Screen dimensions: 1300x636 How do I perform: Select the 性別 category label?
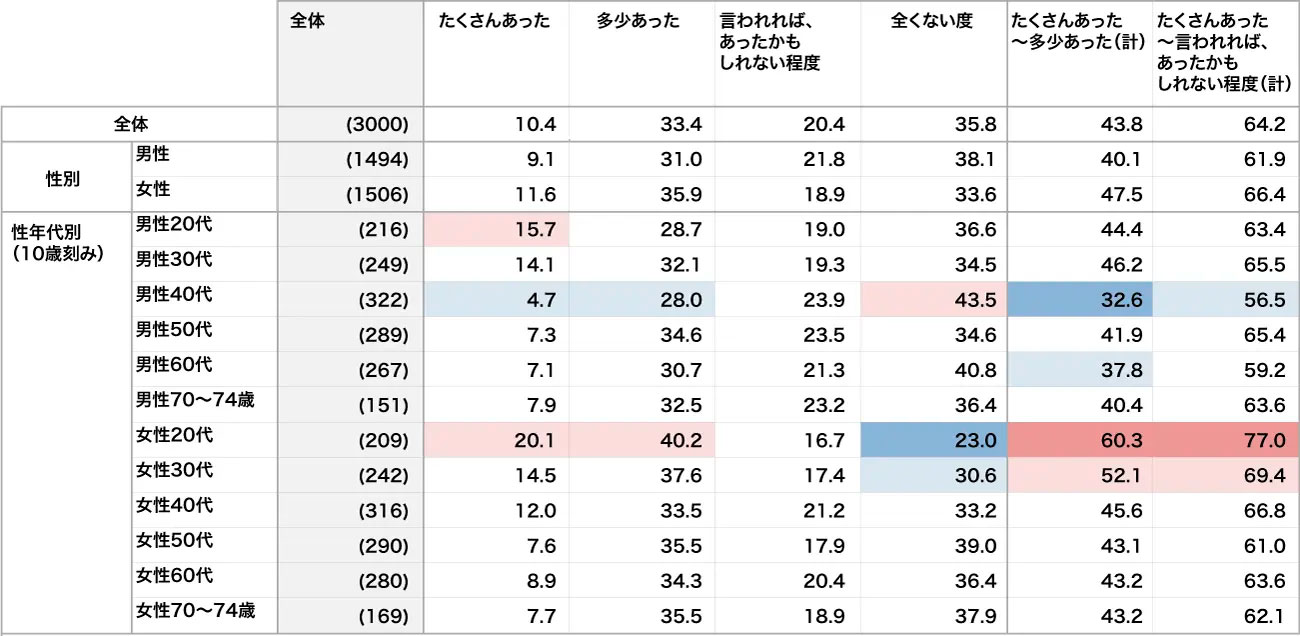tap(65, 178)
